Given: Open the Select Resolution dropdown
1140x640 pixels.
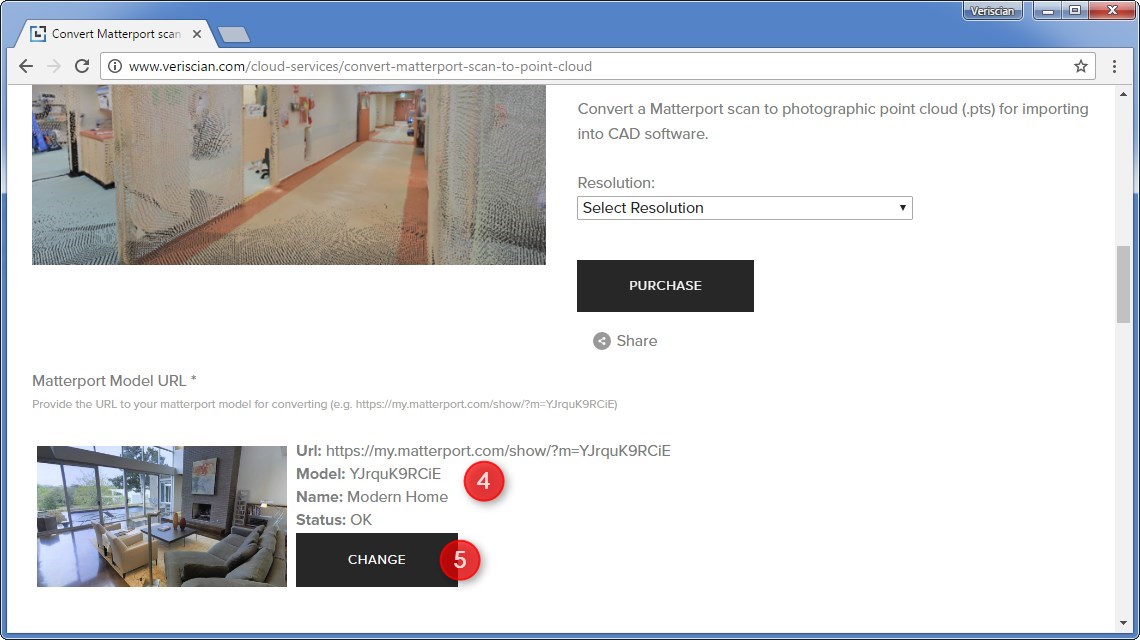Looking at the screenshot, I should click(744, 208).
